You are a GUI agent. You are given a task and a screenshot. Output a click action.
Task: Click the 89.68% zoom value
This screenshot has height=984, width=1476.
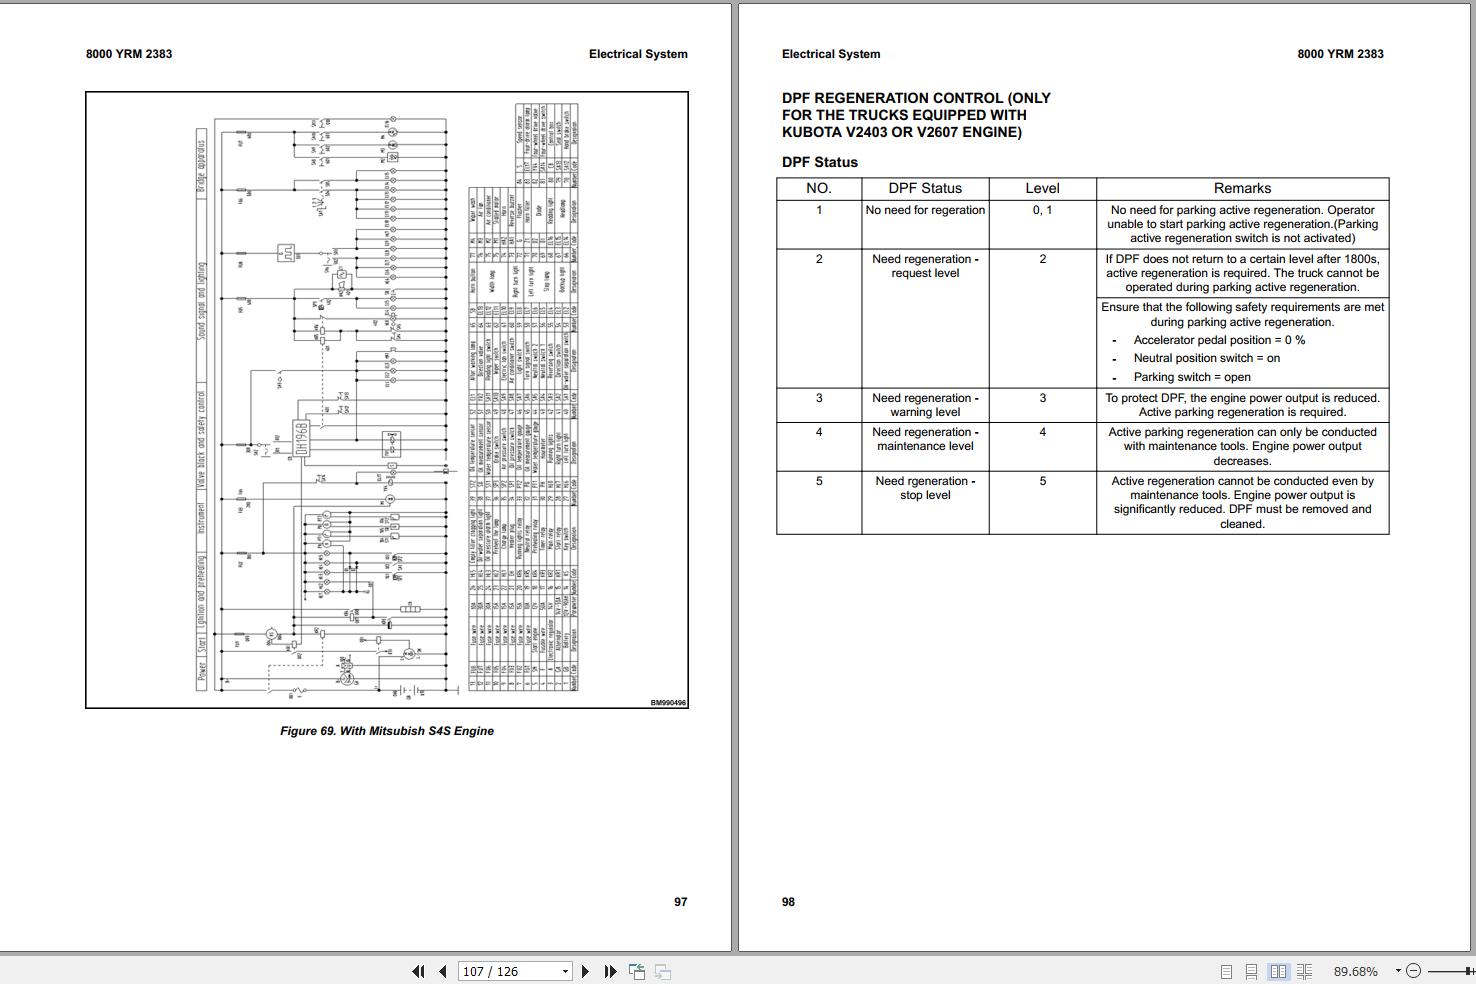[x=1356, y=971]
